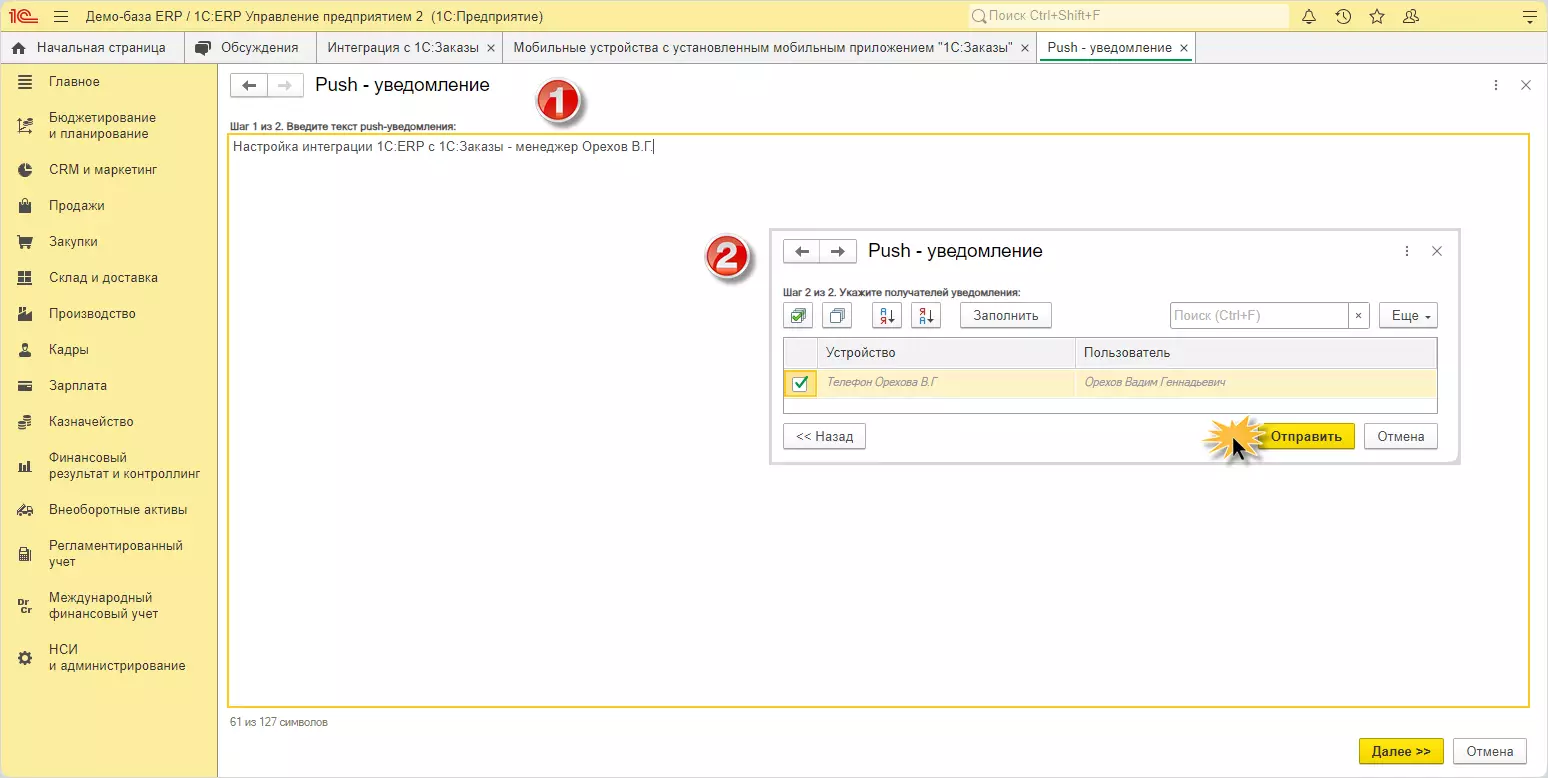Open the main menu hamburger icon

click(x=61, y=17)
